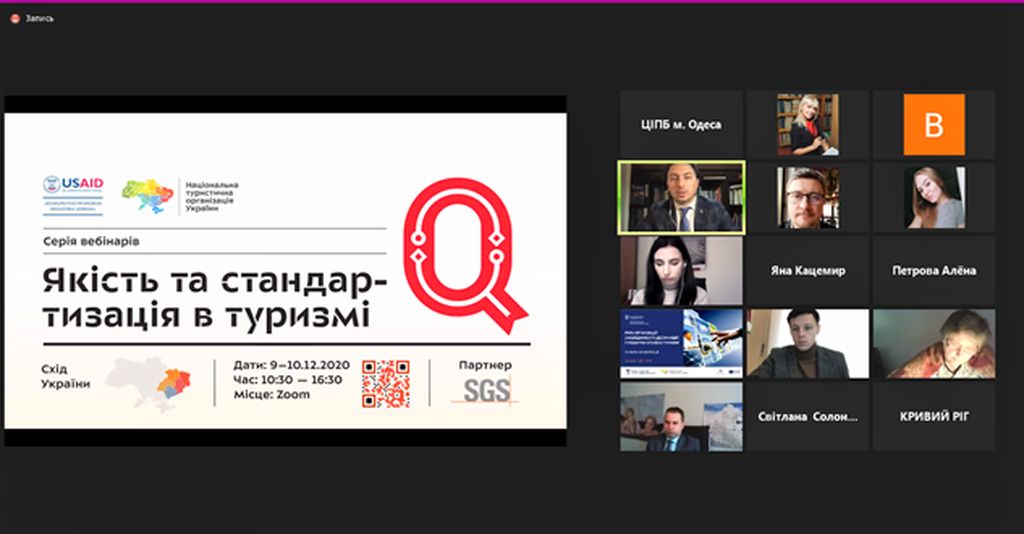This screenshot has width=1024, height=534.
Task: Select the man with glasses video tile
Action: coord(808,198)
